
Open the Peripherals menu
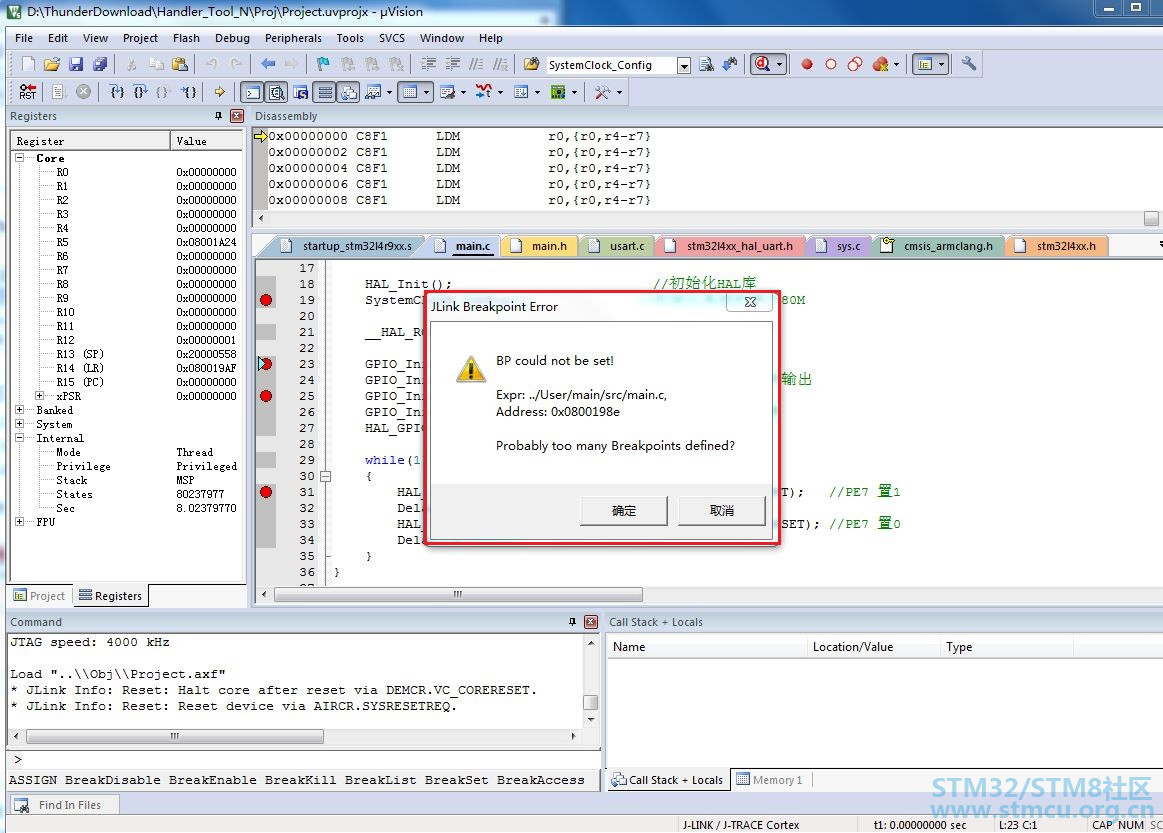[293, 38]
